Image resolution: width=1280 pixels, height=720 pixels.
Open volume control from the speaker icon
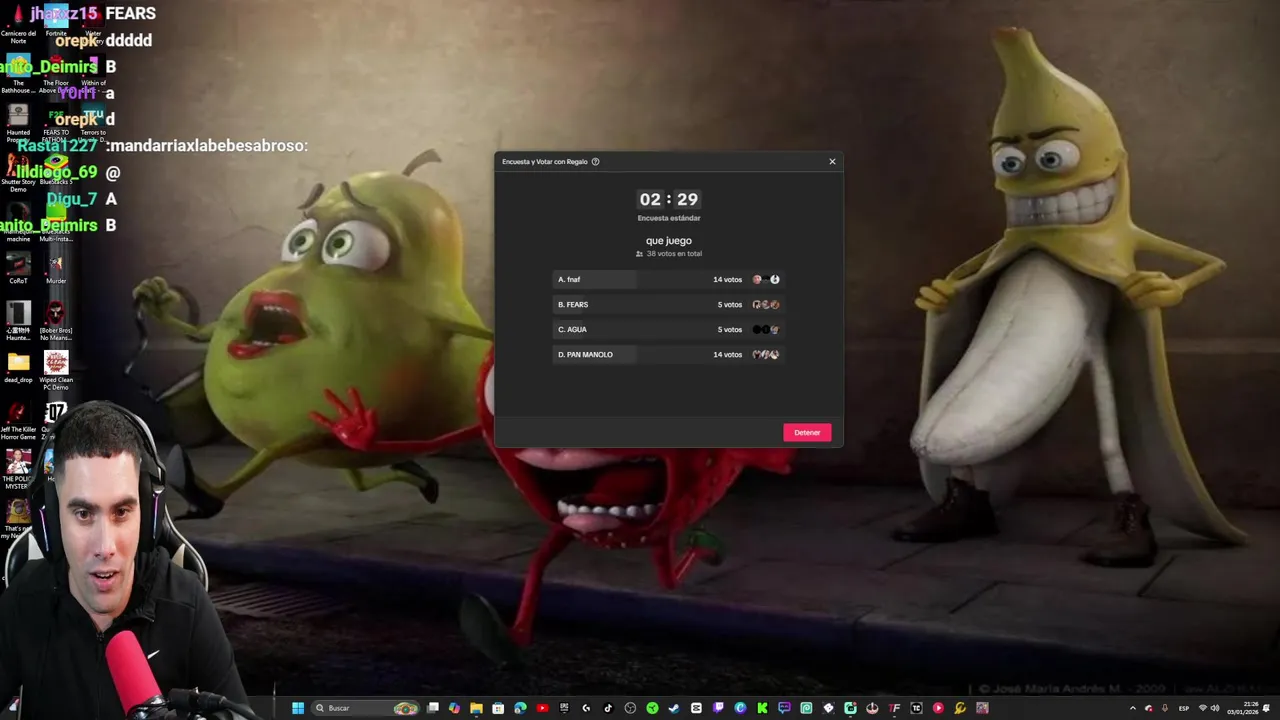[x=1215, y=708]
